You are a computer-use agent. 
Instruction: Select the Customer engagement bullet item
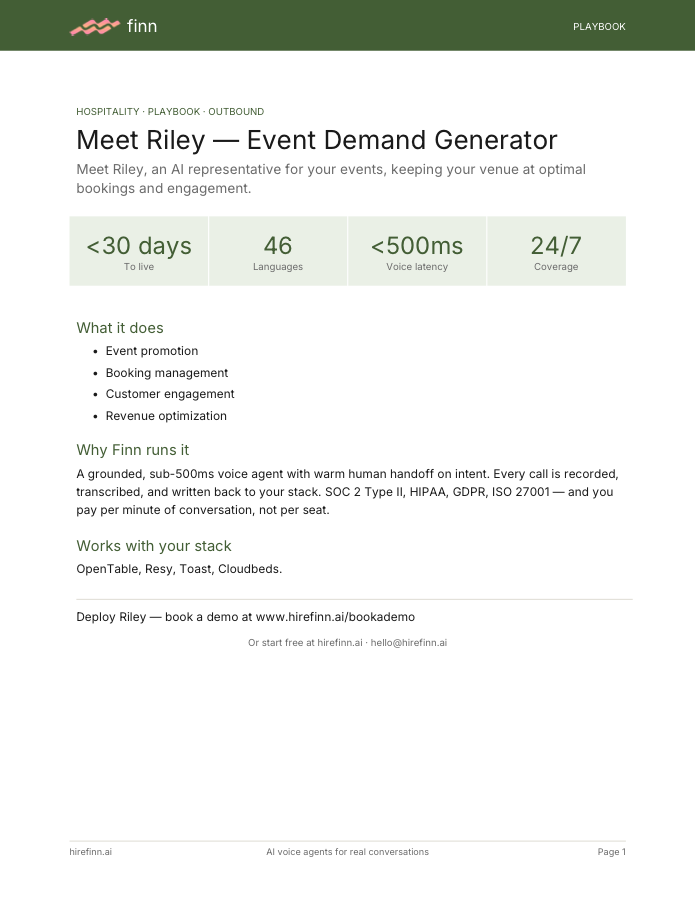pos(170,394)
